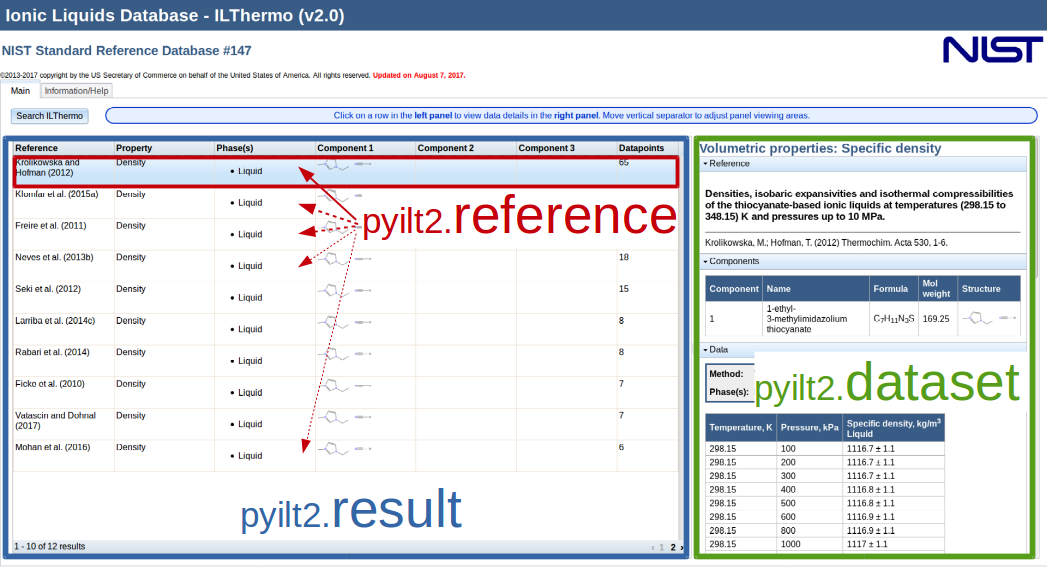Open structure thumbnail in Vatascin and Dohnal row
Image resolution: width=1047 pixels, height=570 pixels.
(345, 417)
